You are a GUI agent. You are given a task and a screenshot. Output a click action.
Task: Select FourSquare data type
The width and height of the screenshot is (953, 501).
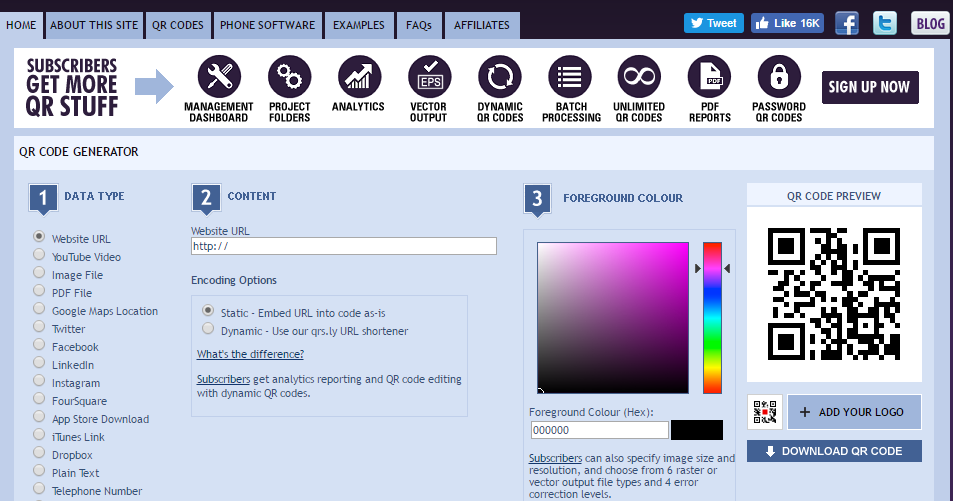click(x=39, y=398)
